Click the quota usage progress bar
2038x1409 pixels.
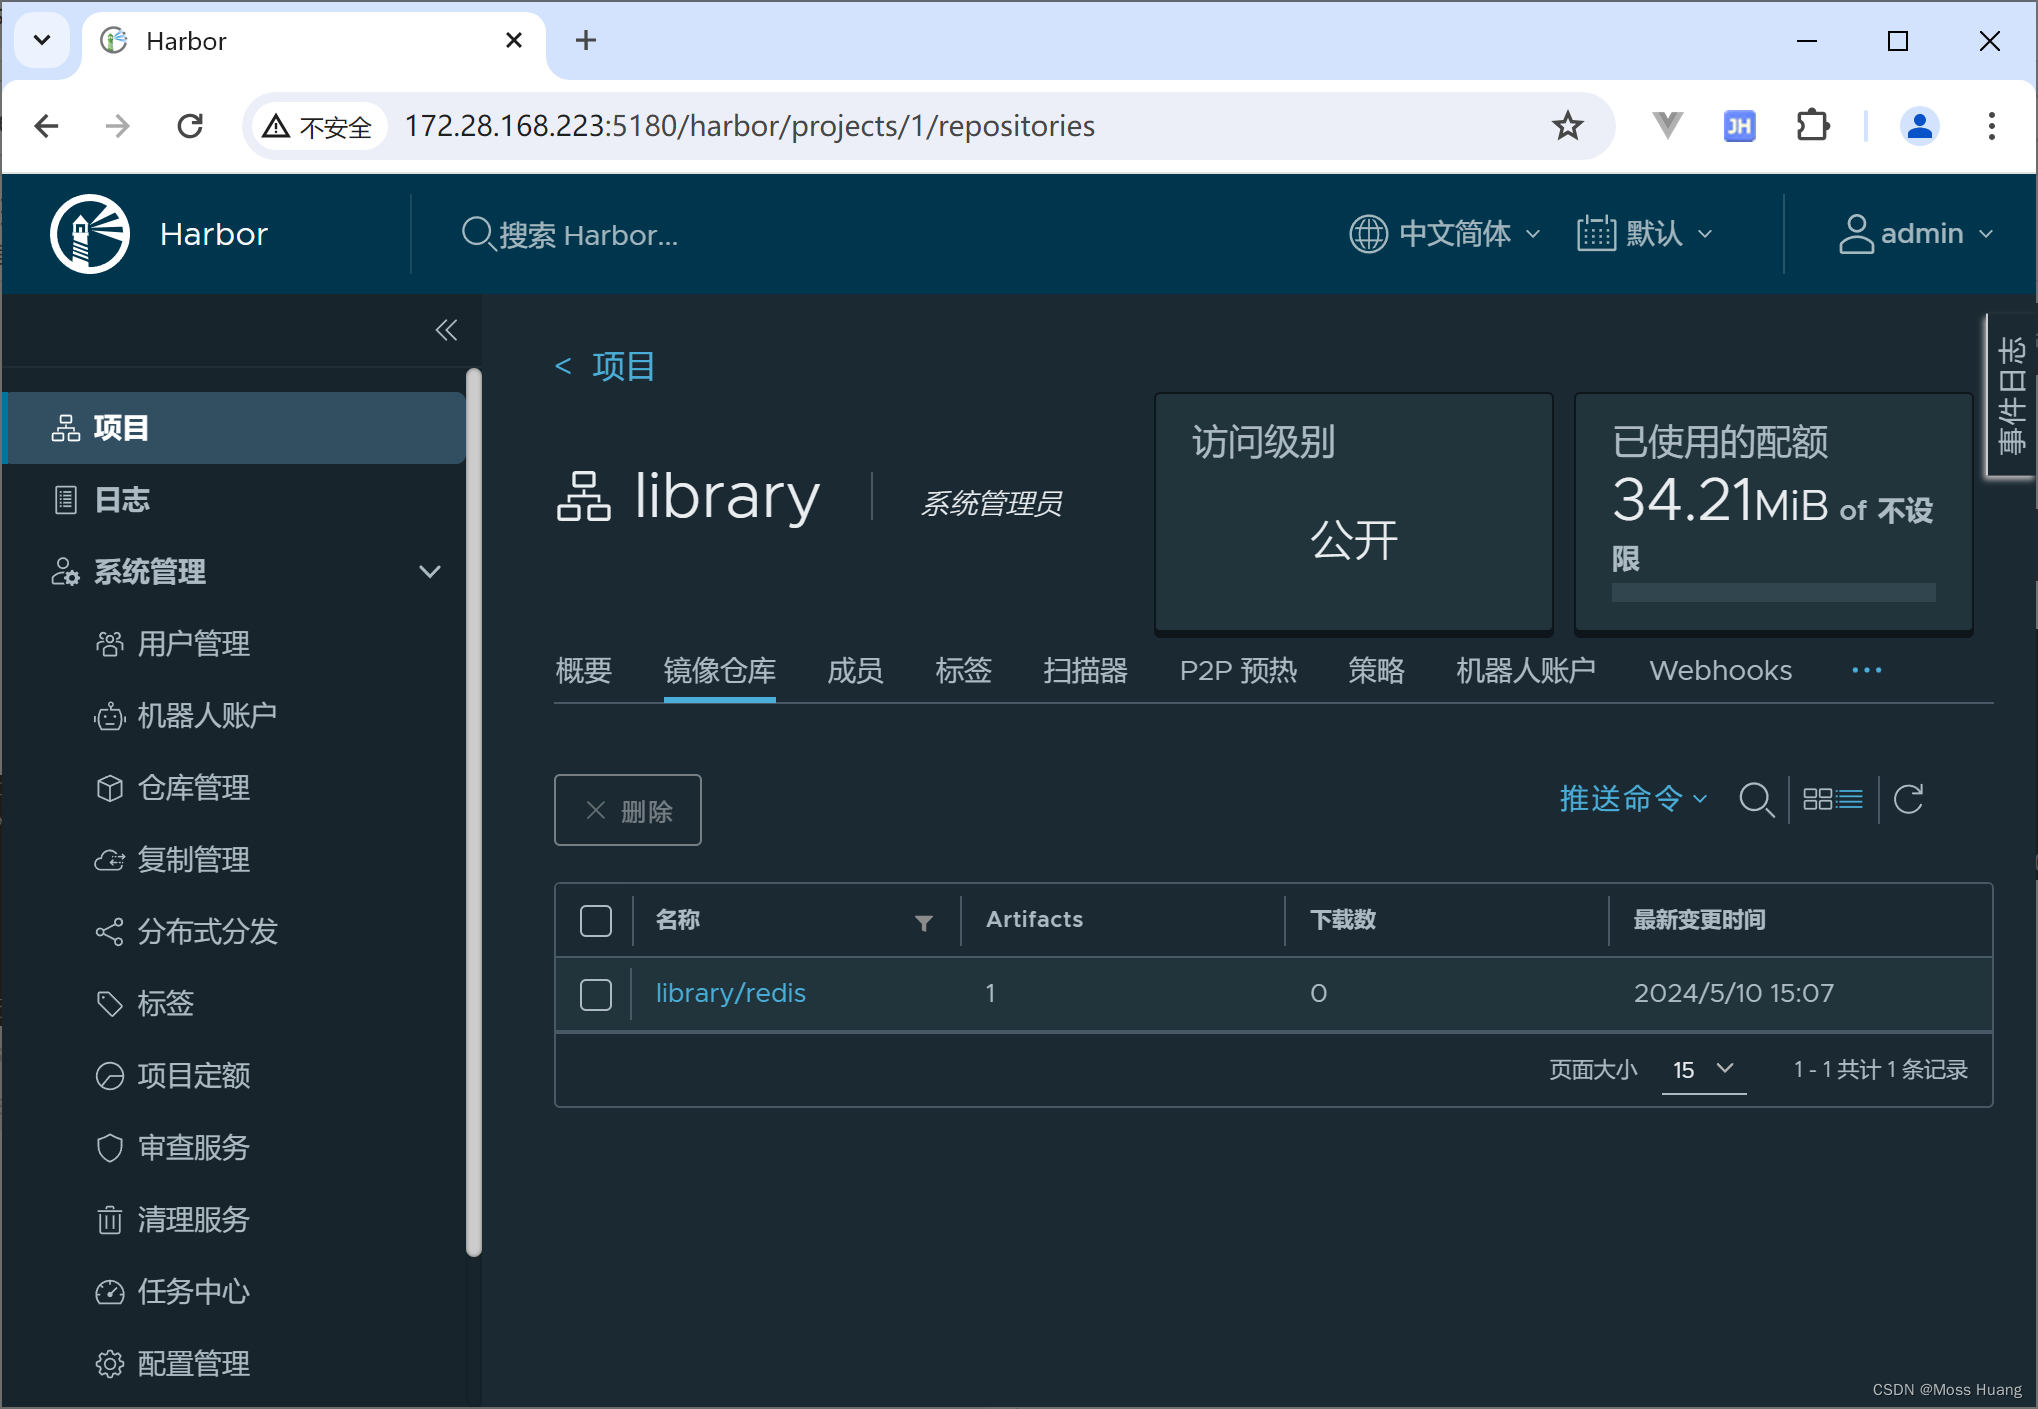[x=1773, y=592]
